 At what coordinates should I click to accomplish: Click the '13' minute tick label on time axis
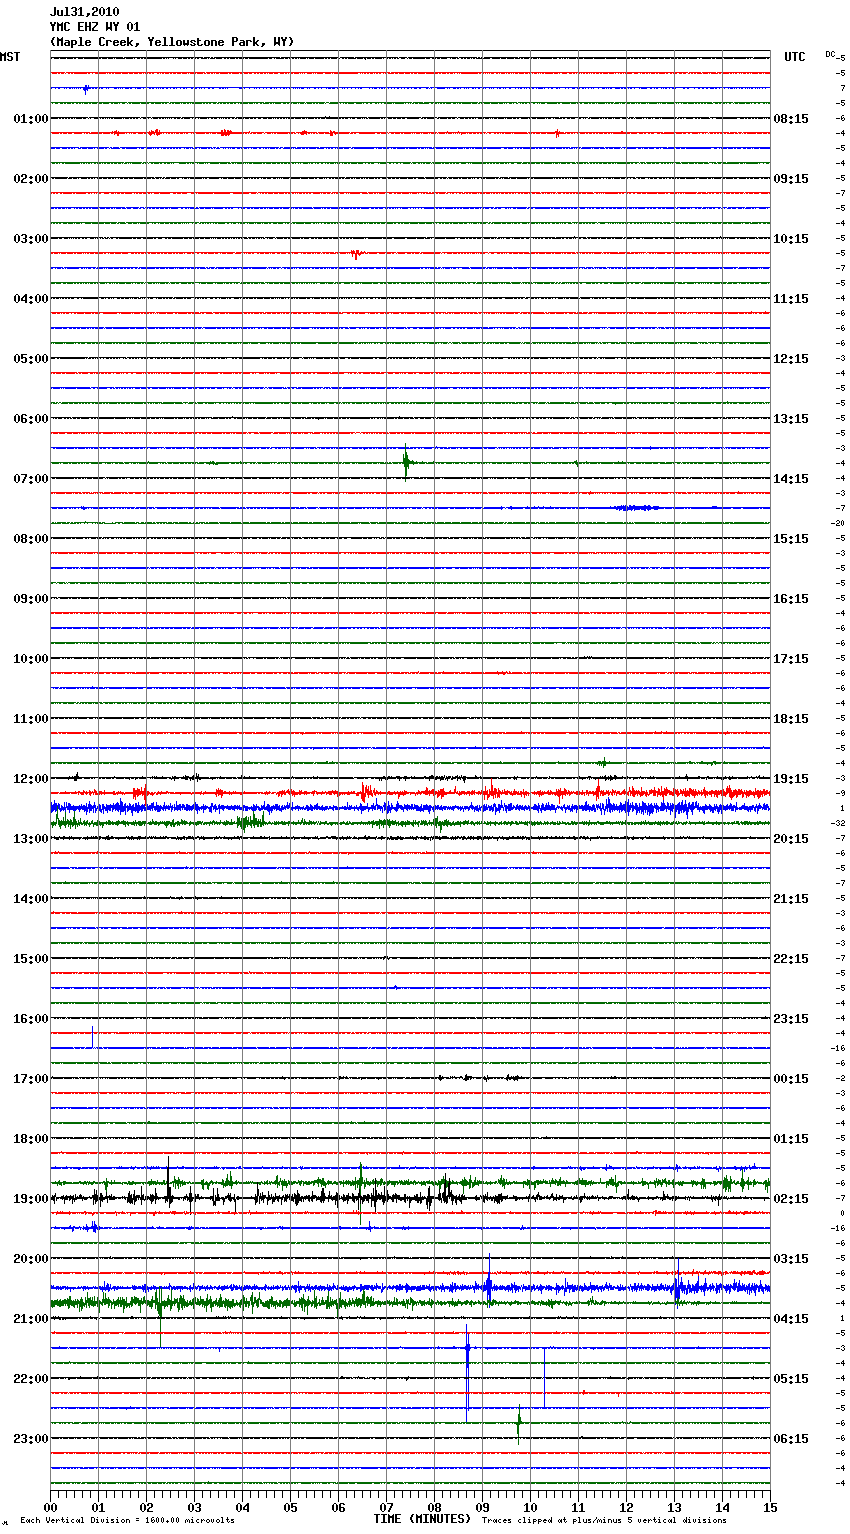tap(674, 1506)
